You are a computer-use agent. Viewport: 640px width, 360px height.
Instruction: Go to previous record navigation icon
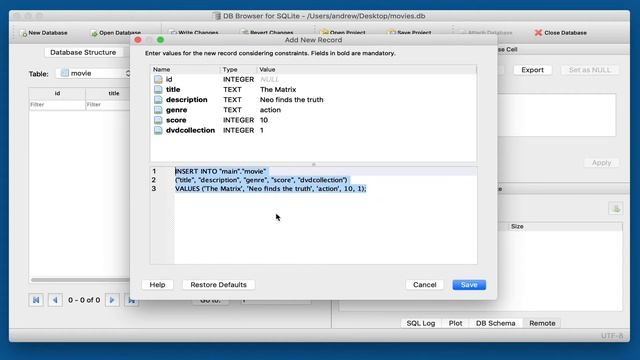[55, 300]
